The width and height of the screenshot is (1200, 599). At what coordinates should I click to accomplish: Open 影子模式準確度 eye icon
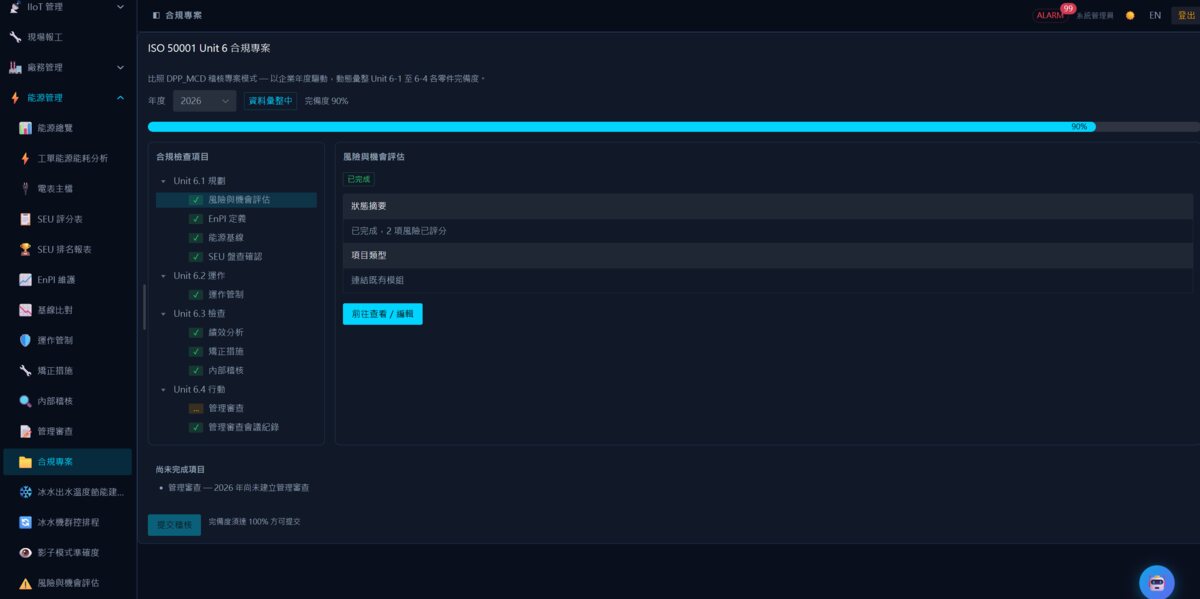click(25, 552)
